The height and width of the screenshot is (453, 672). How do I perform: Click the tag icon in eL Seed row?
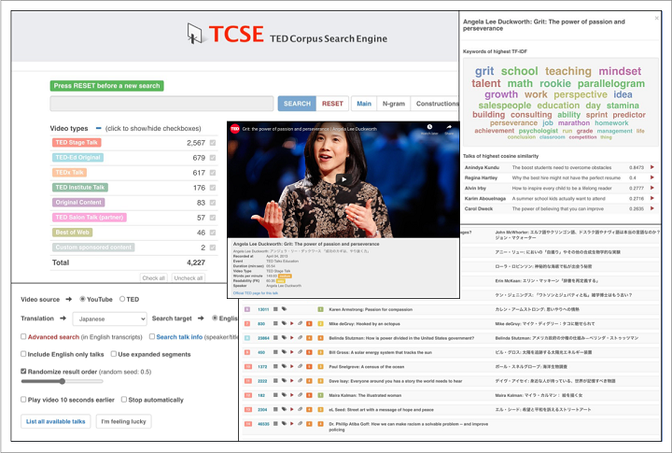tap(284, 409)
